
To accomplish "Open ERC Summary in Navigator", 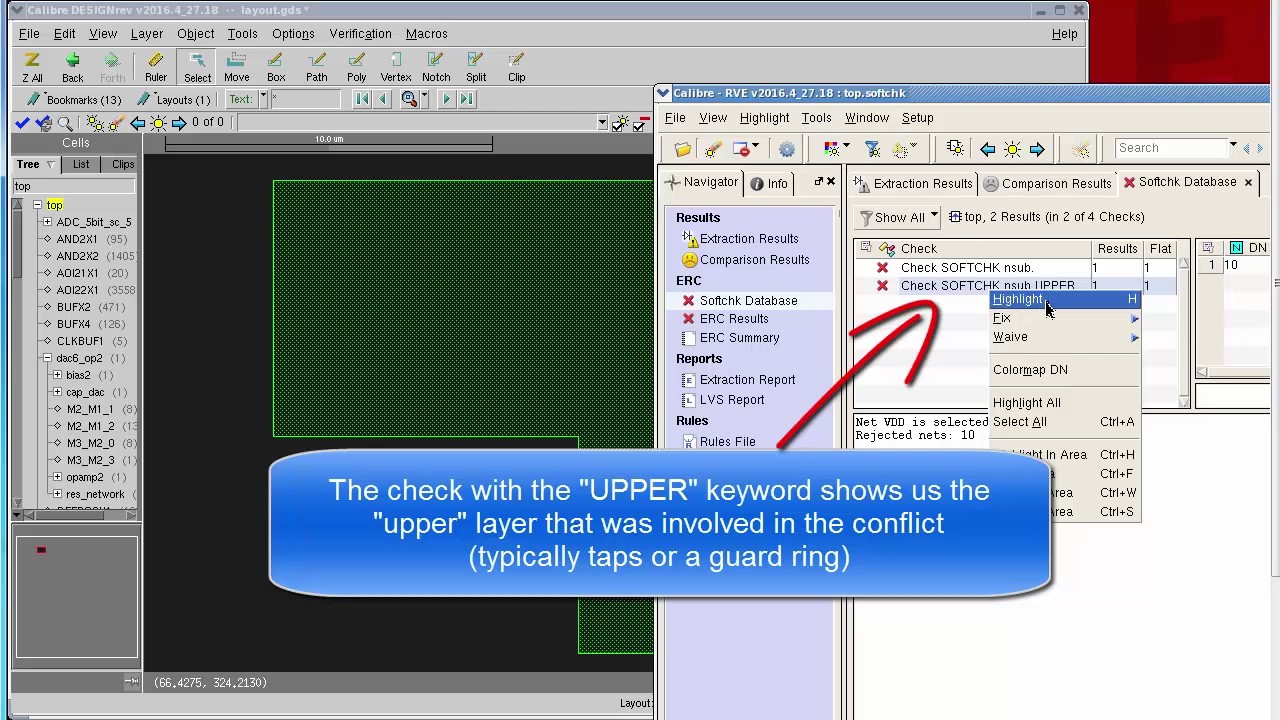I will (x=739, y=338).
